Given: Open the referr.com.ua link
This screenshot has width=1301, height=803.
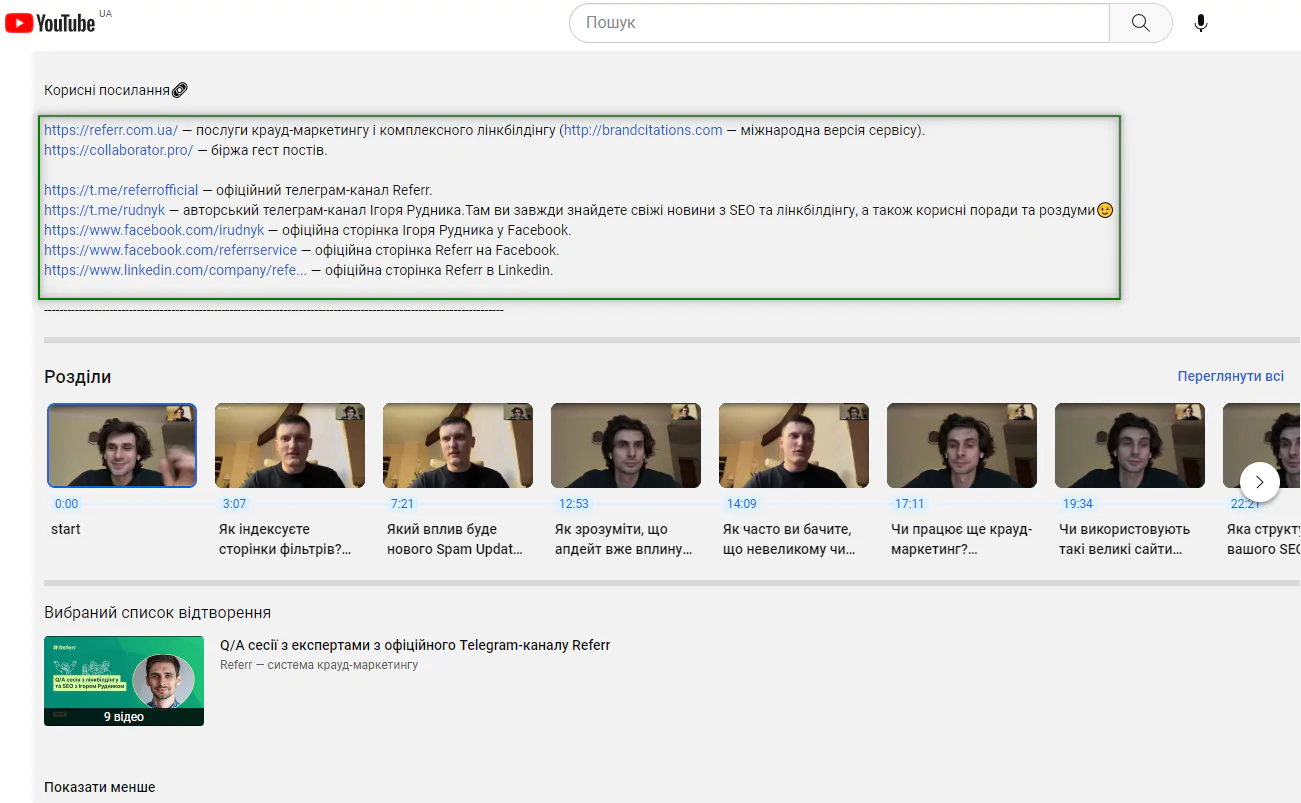Looking at the screenshot, I should click(x=111, y=130).
